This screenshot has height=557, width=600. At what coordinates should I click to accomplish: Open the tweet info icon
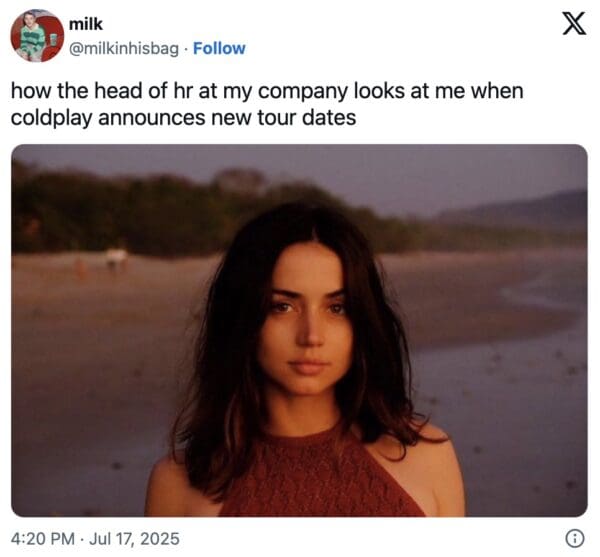click(x=574, y=538)
